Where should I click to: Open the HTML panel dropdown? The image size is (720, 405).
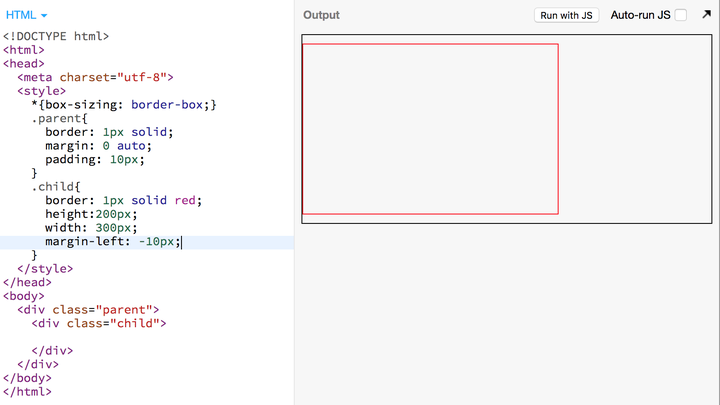pyautogui.click(x=26, y=15)
